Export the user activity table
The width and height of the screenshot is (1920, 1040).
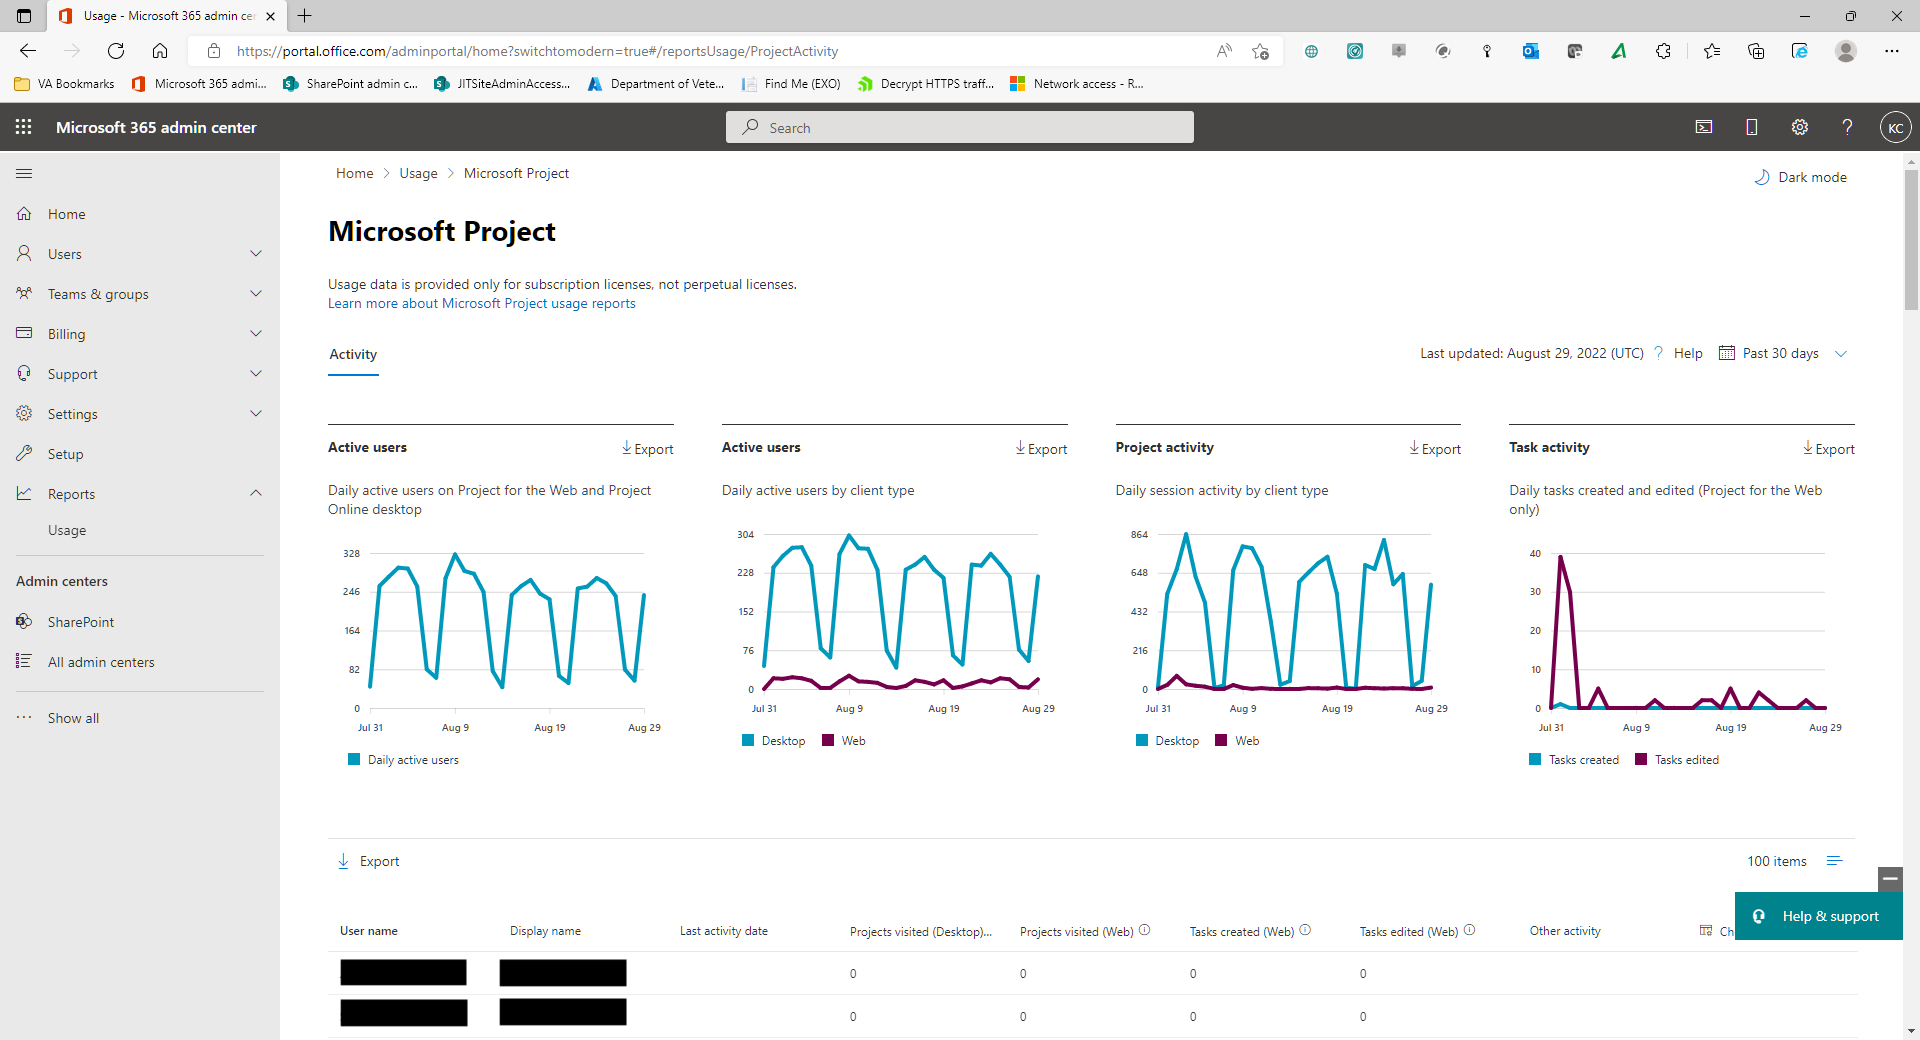coord(368,861)
